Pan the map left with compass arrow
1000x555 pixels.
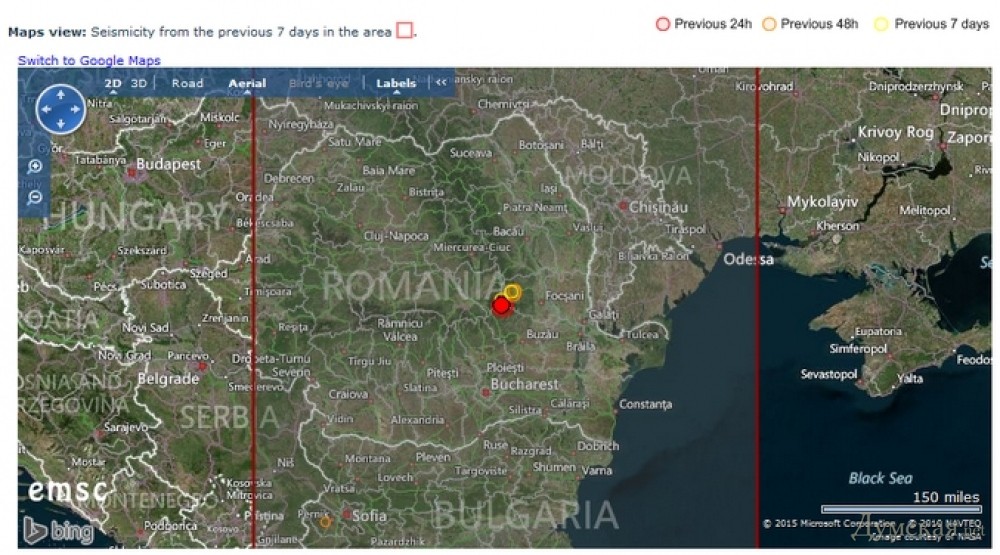pos(45,109)
